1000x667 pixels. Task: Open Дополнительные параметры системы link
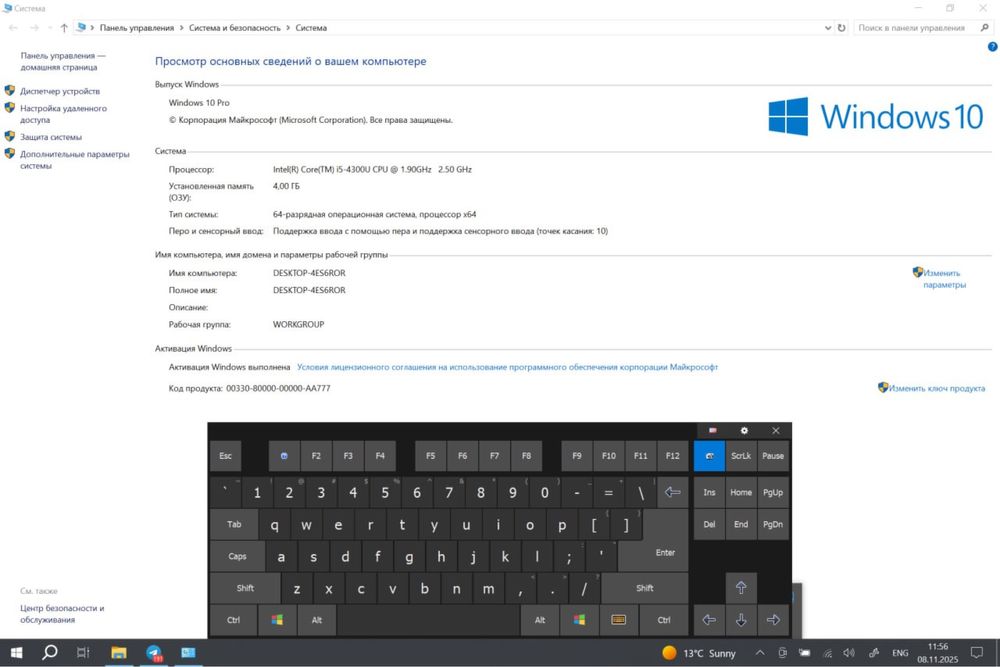[x=74, y=159]
